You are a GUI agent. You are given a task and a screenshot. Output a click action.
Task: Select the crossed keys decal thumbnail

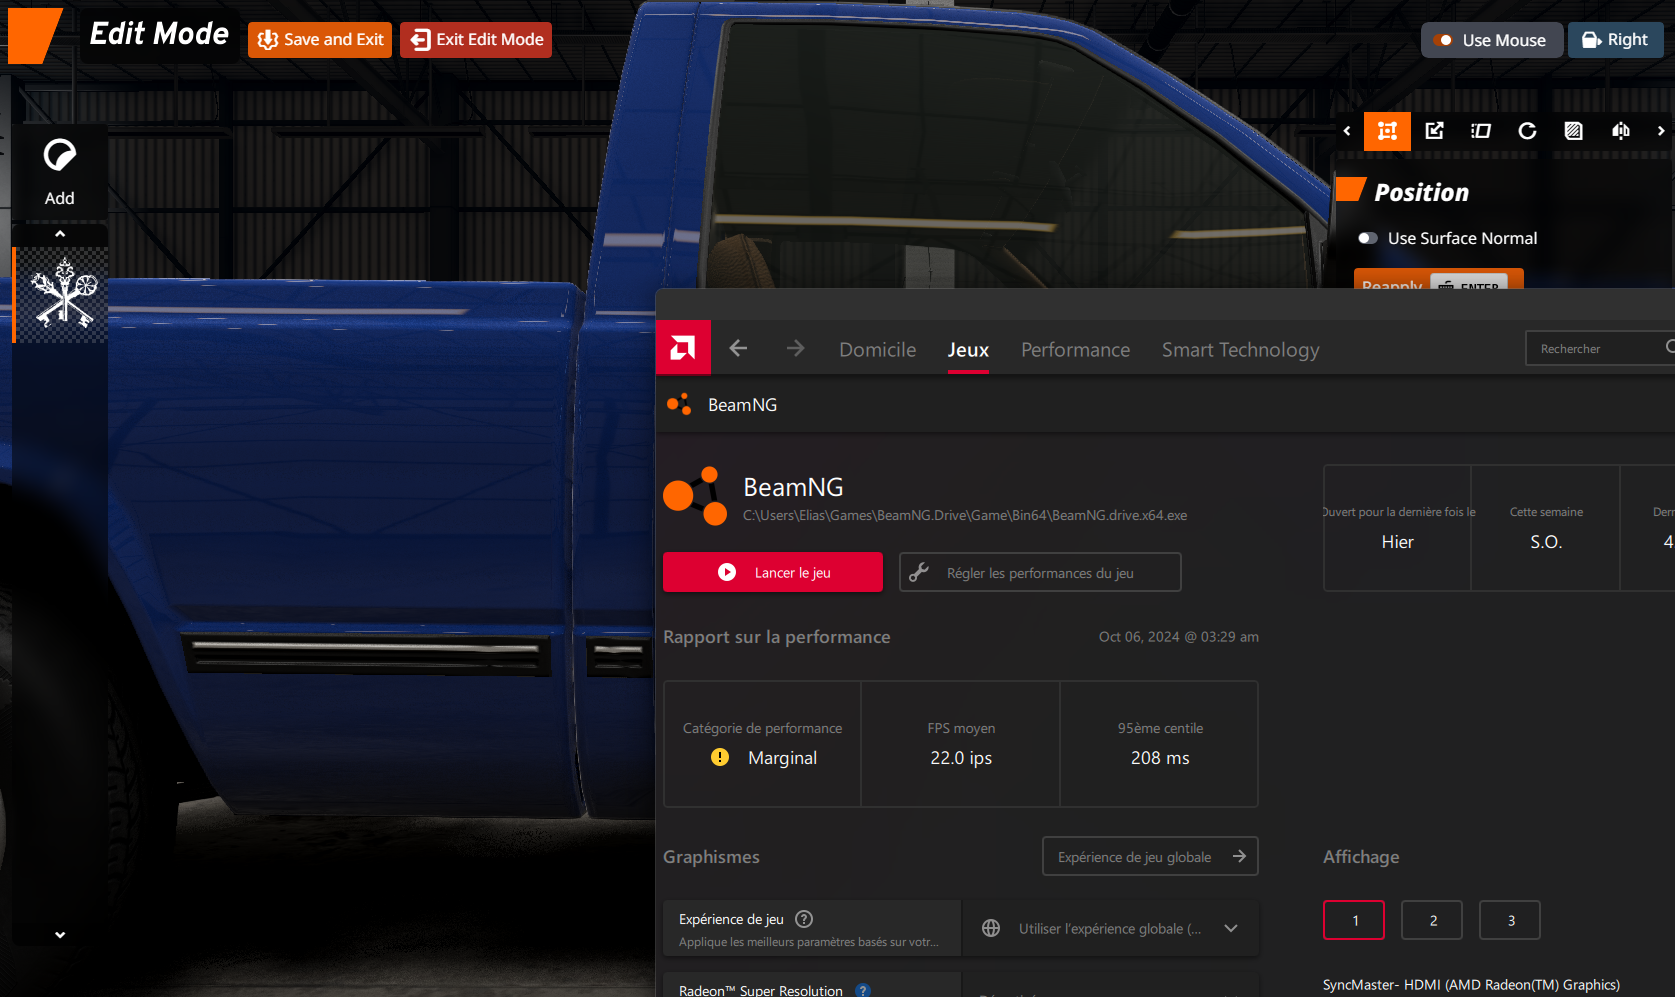pos(62,295)
